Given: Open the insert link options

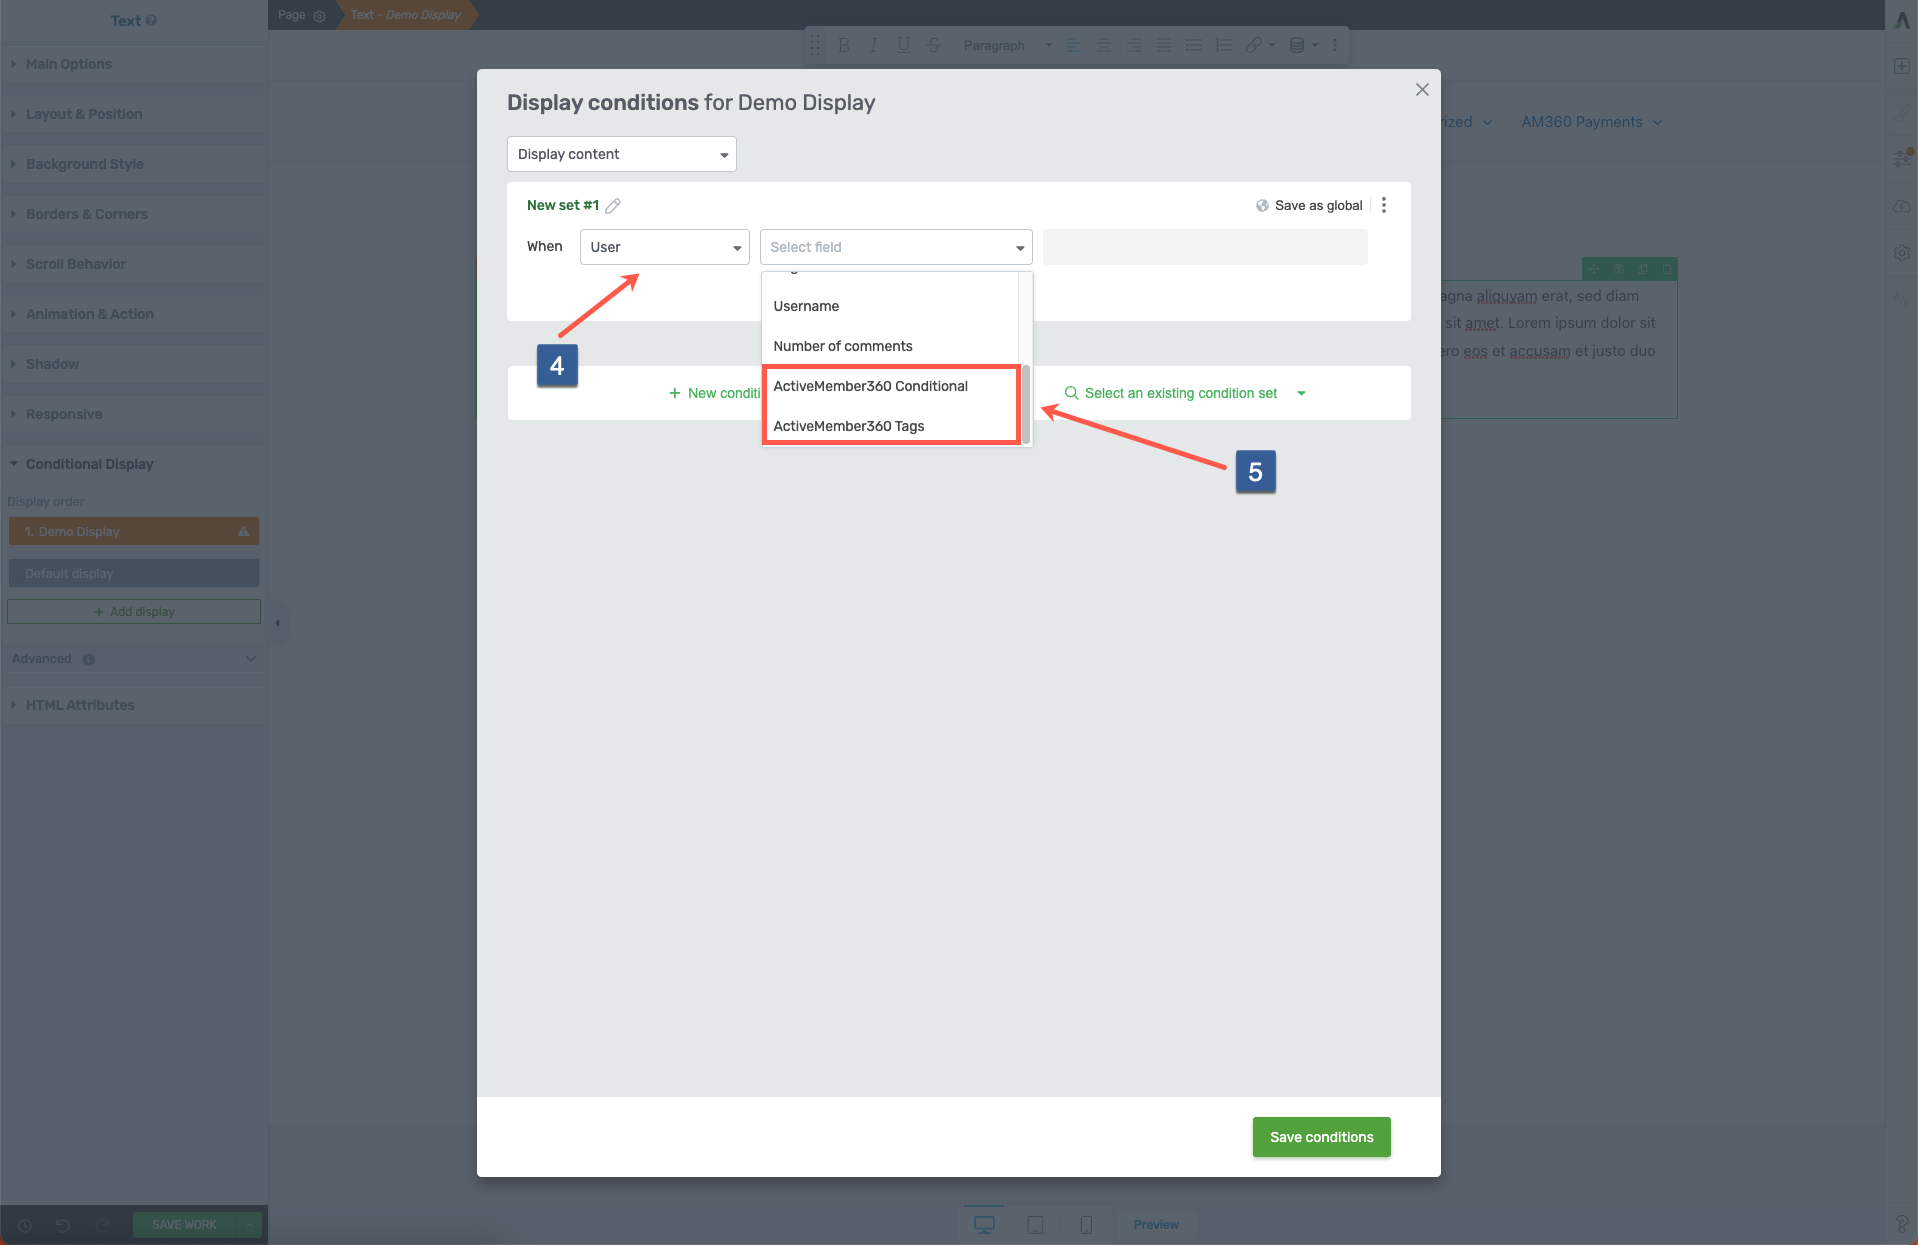Looking at the screenshot, I should coord(1254,45).
